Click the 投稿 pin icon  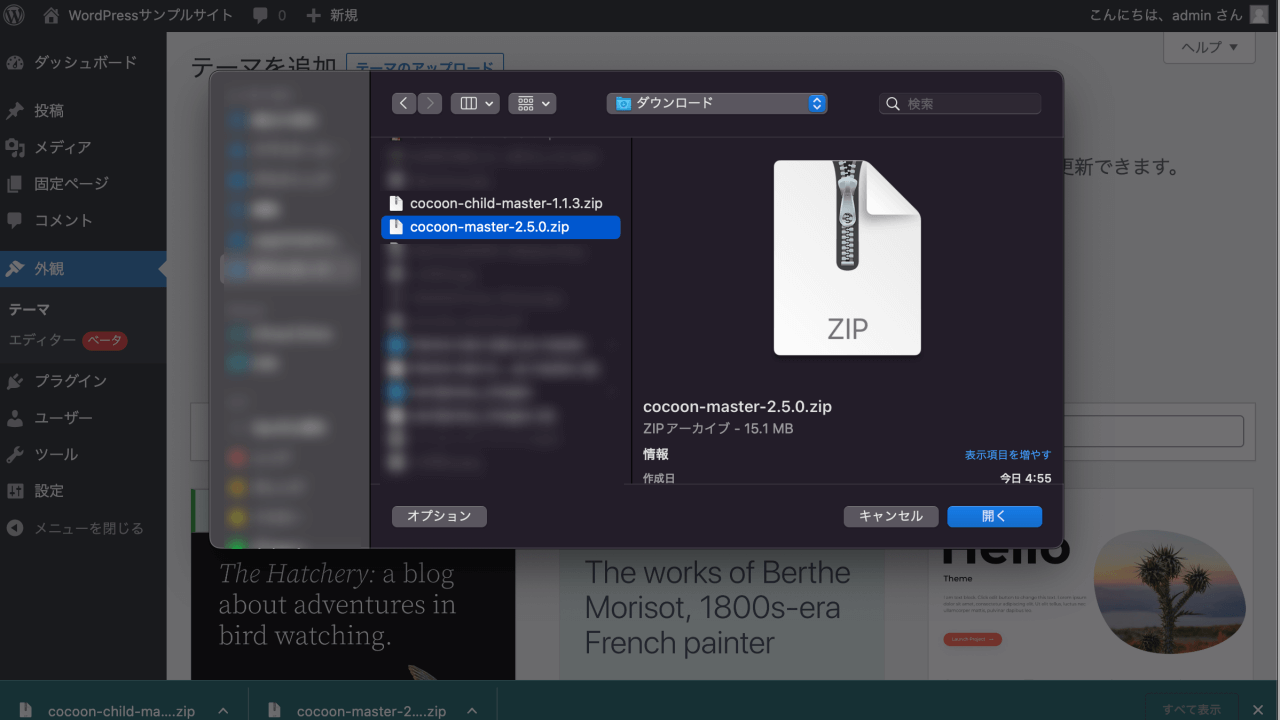click(x=15, y=111)
